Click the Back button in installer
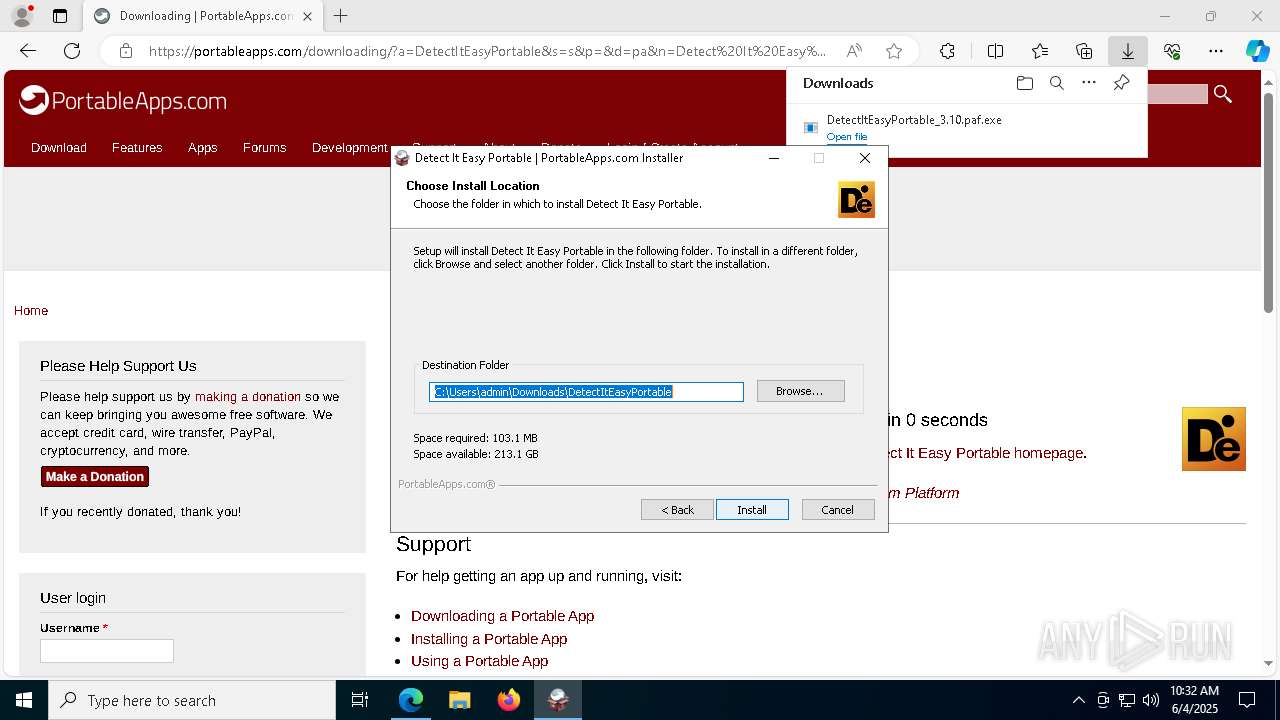 677,510
